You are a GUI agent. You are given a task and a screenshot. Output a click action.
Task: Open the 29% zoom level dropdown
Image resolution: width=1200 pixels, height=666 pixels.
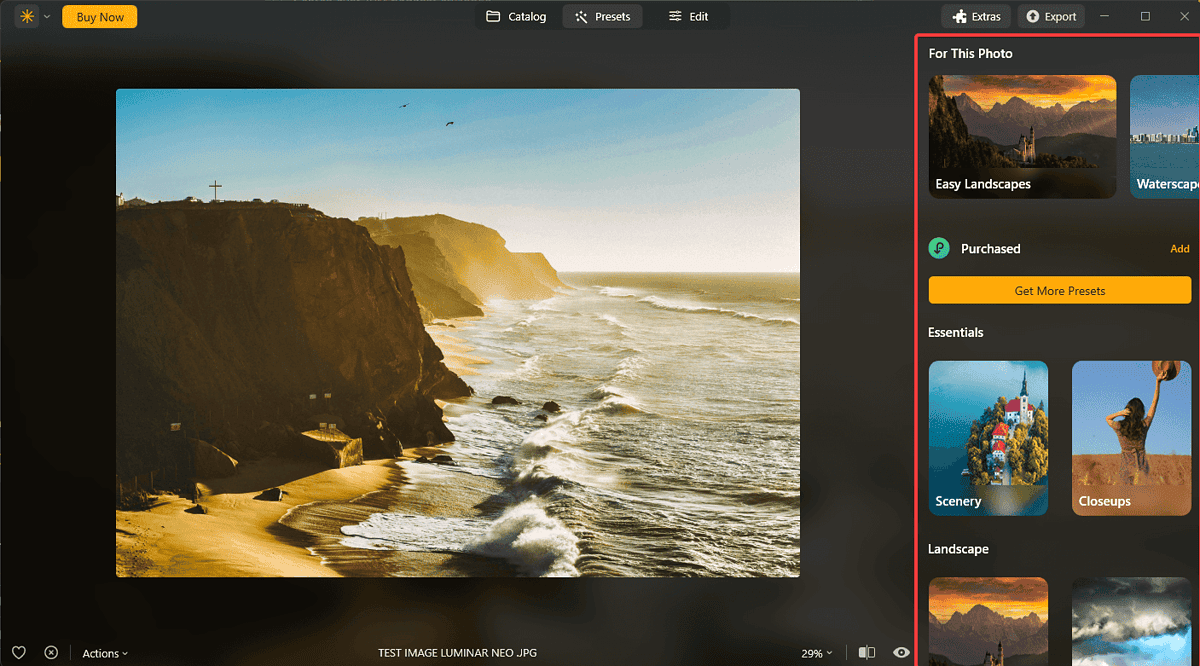point(816,653)
